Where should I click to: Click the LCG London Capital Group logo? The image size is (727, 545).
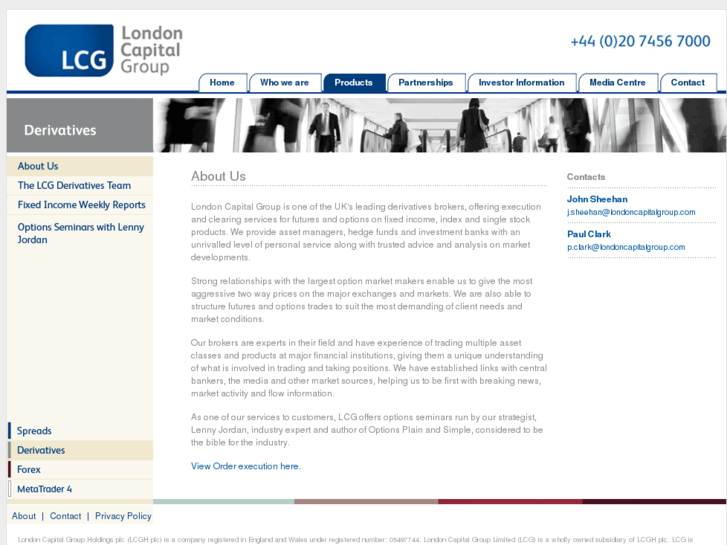(103, 50)
